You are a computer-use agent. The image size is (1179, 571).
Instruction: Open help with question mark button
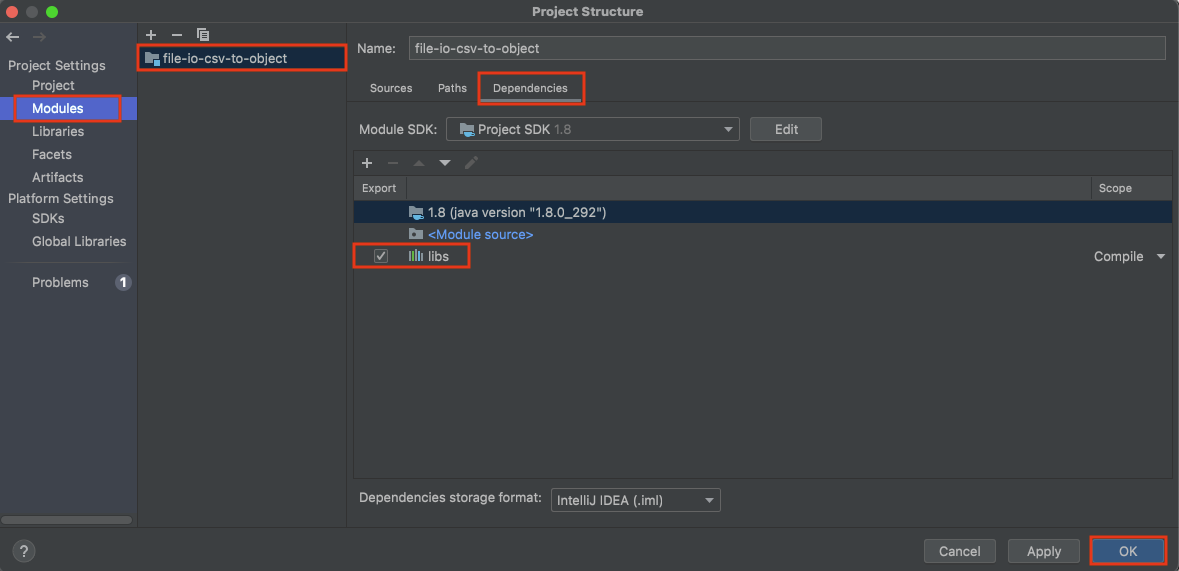click(24, 551)
